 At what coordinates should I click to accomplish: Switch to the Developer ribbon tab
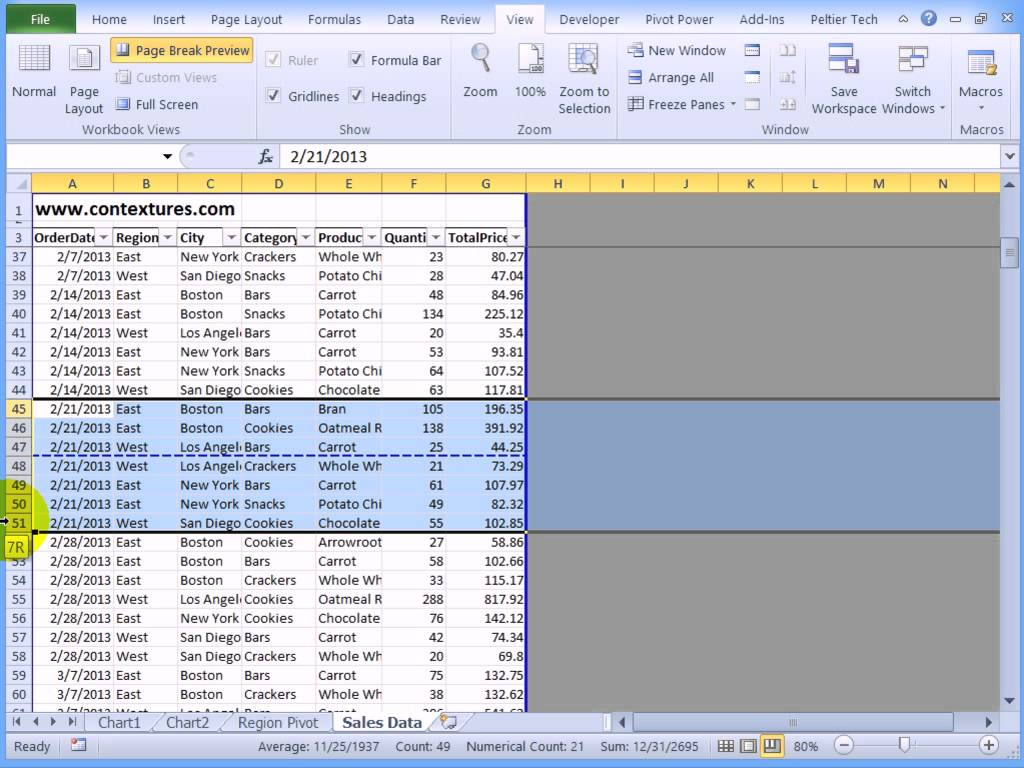tap(588, 19)
